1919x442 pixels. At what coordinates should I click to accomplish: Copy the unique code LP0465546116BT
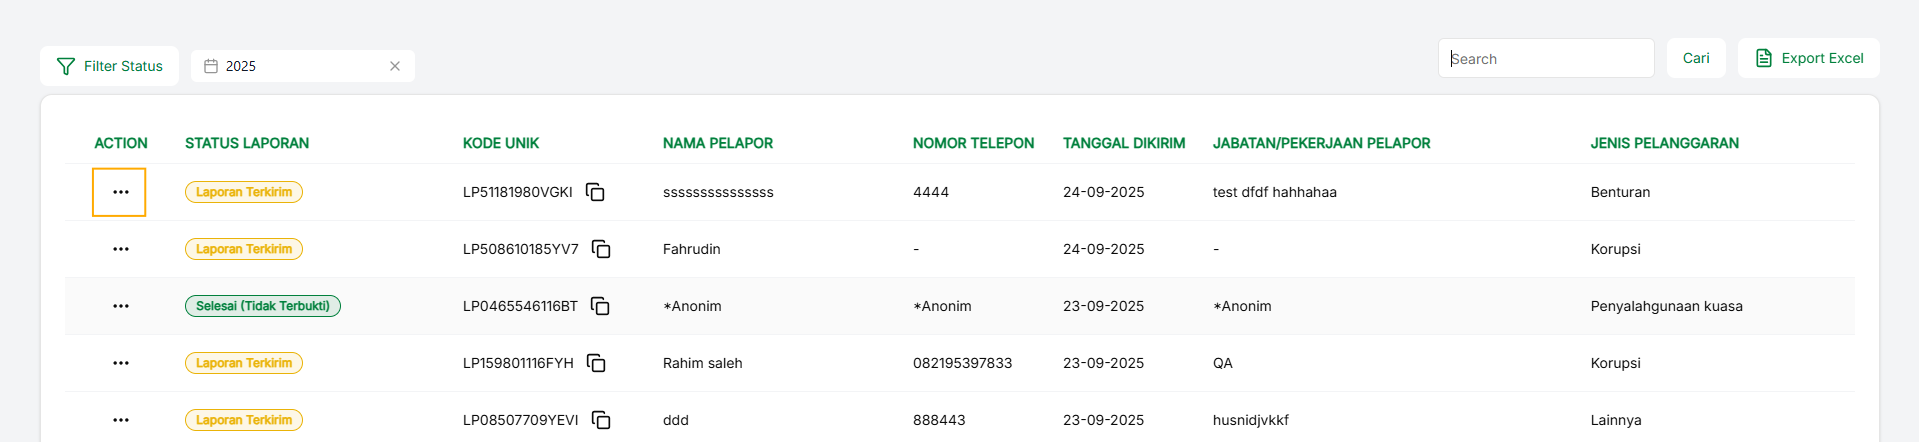[600, 306]
